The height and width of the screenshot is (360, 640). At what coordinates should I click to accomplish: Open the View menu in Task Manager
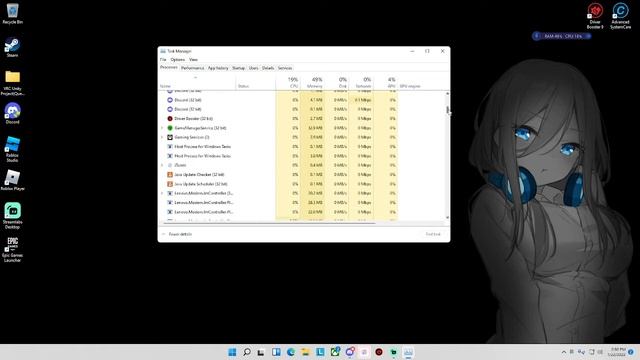193,60
